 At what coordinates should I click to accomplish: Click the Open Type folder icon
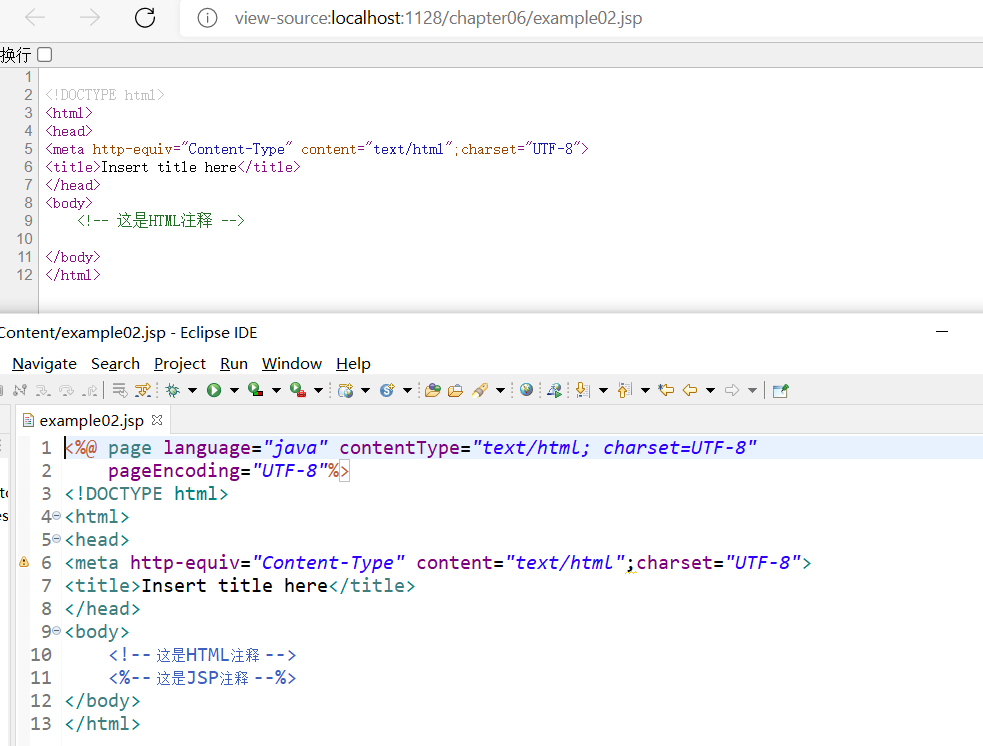433,391
